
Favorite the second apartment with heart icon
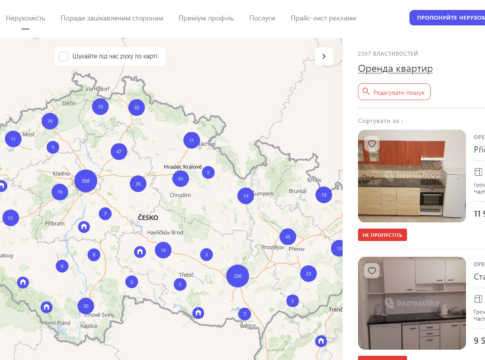pyautogui.click(x=372, y=270)
